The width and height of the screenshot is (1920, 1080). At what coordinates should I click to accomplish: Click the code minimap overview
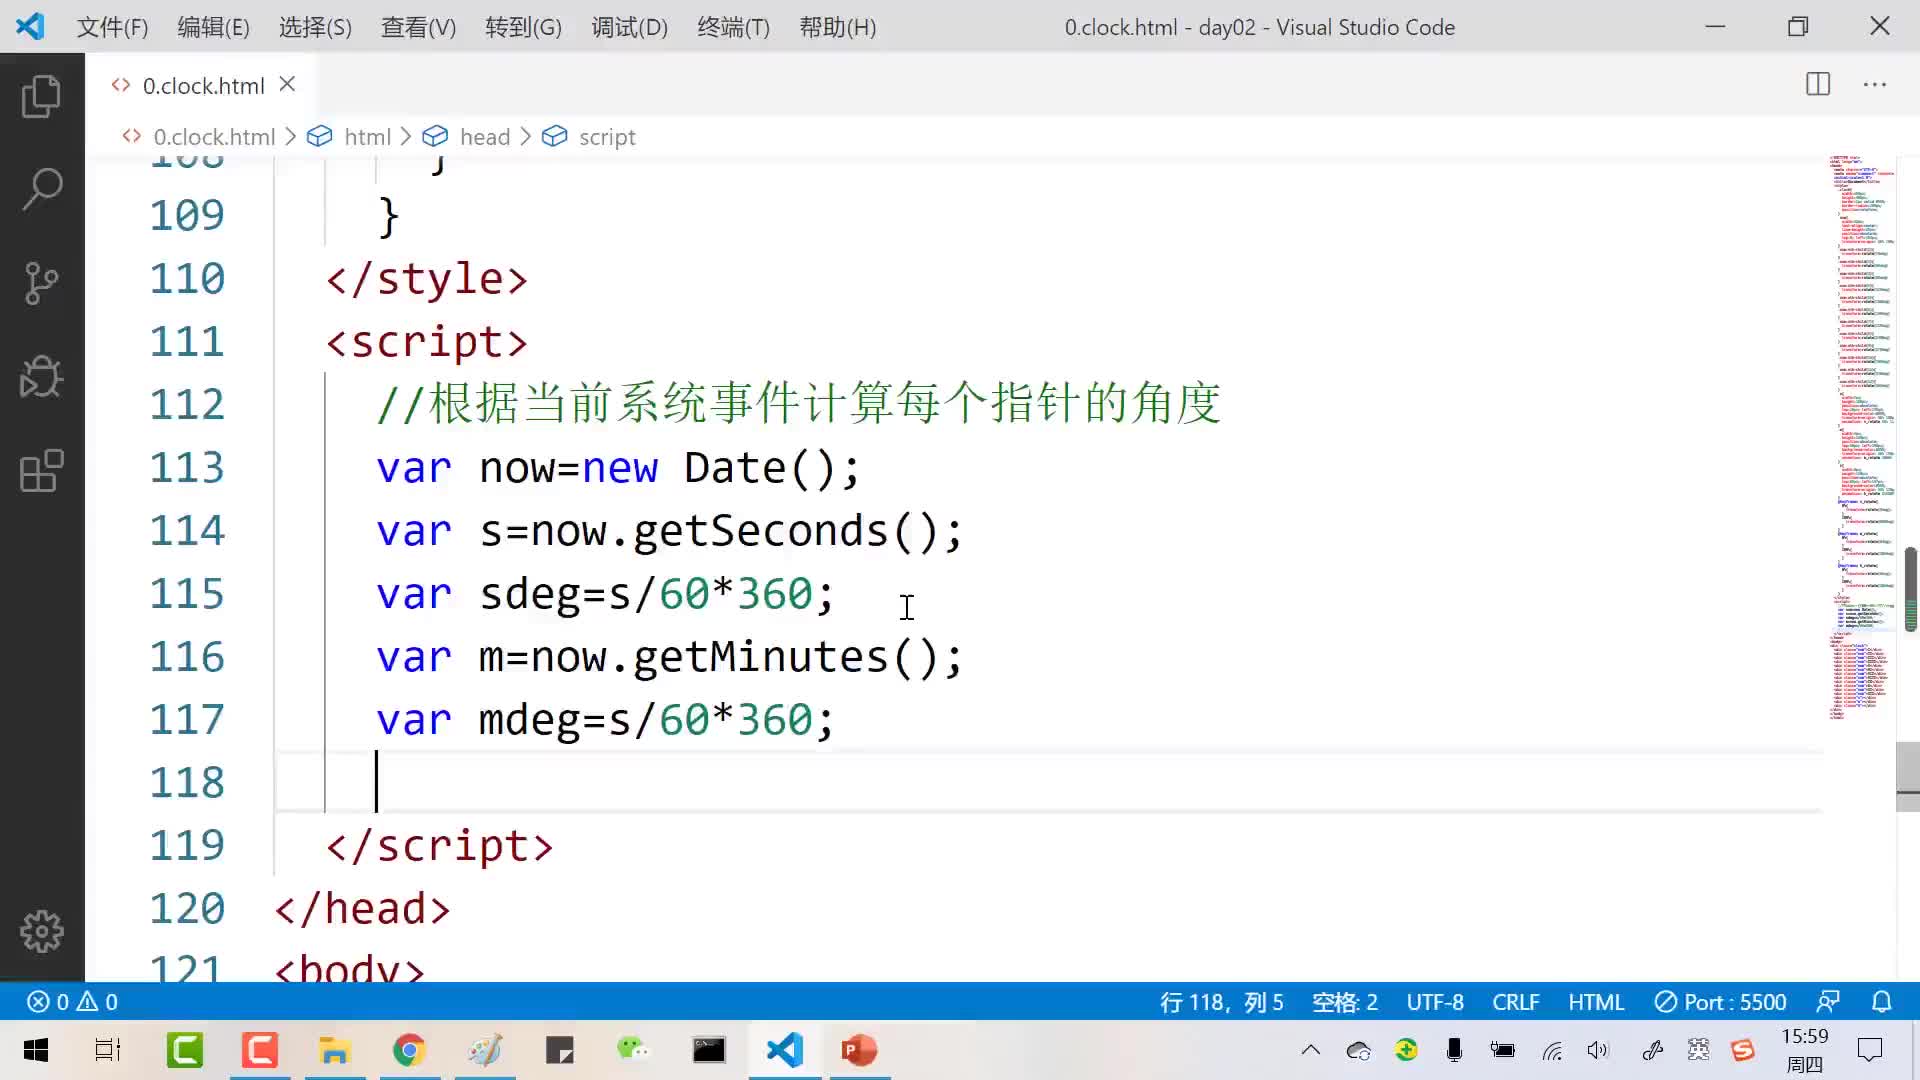pos(1861,437)
